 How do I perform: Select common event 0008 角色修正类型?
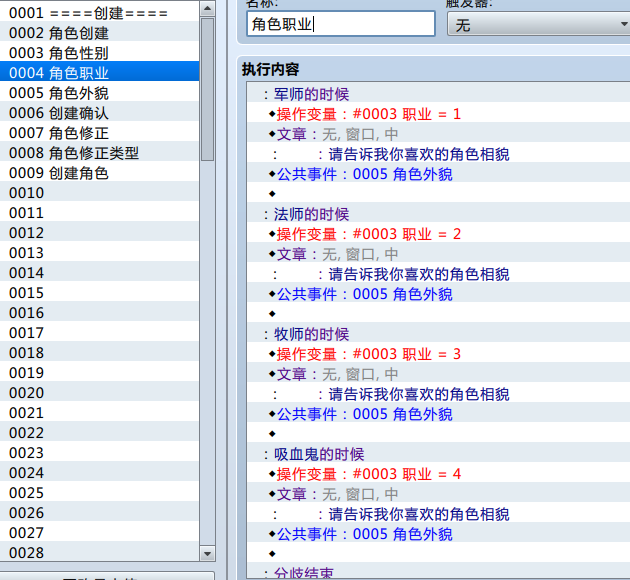[99, 153]
